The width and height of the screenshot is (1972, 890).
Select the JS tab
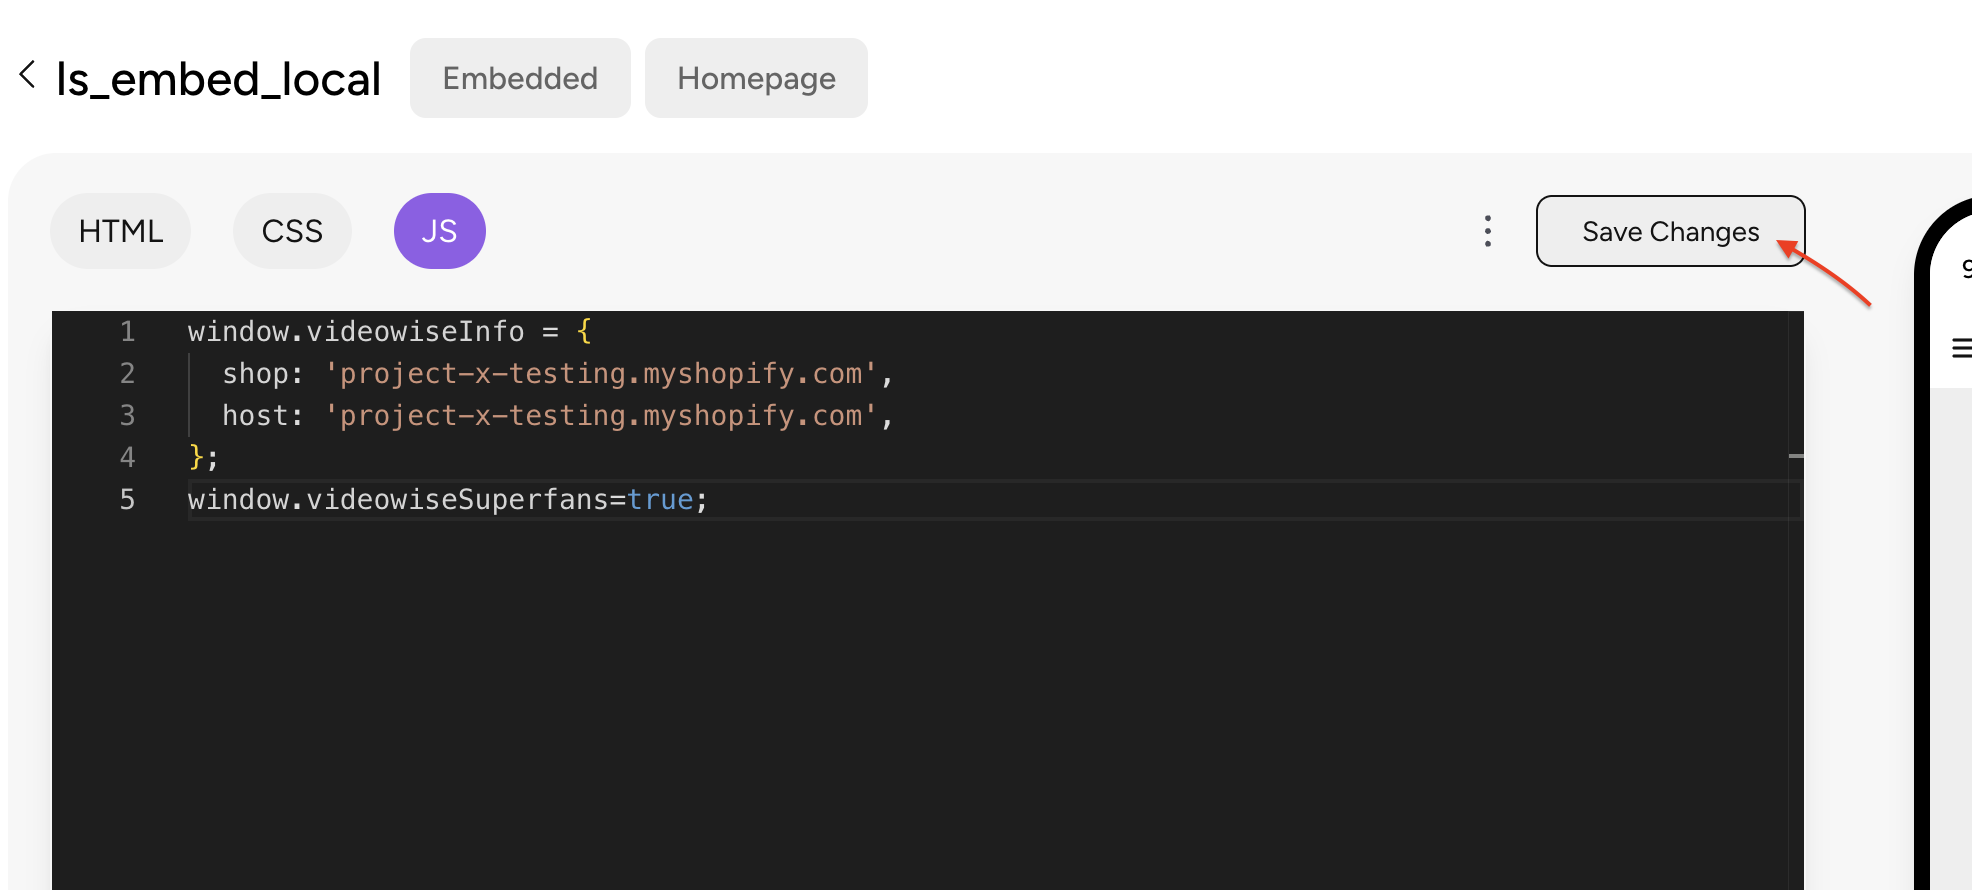point(439,231)
